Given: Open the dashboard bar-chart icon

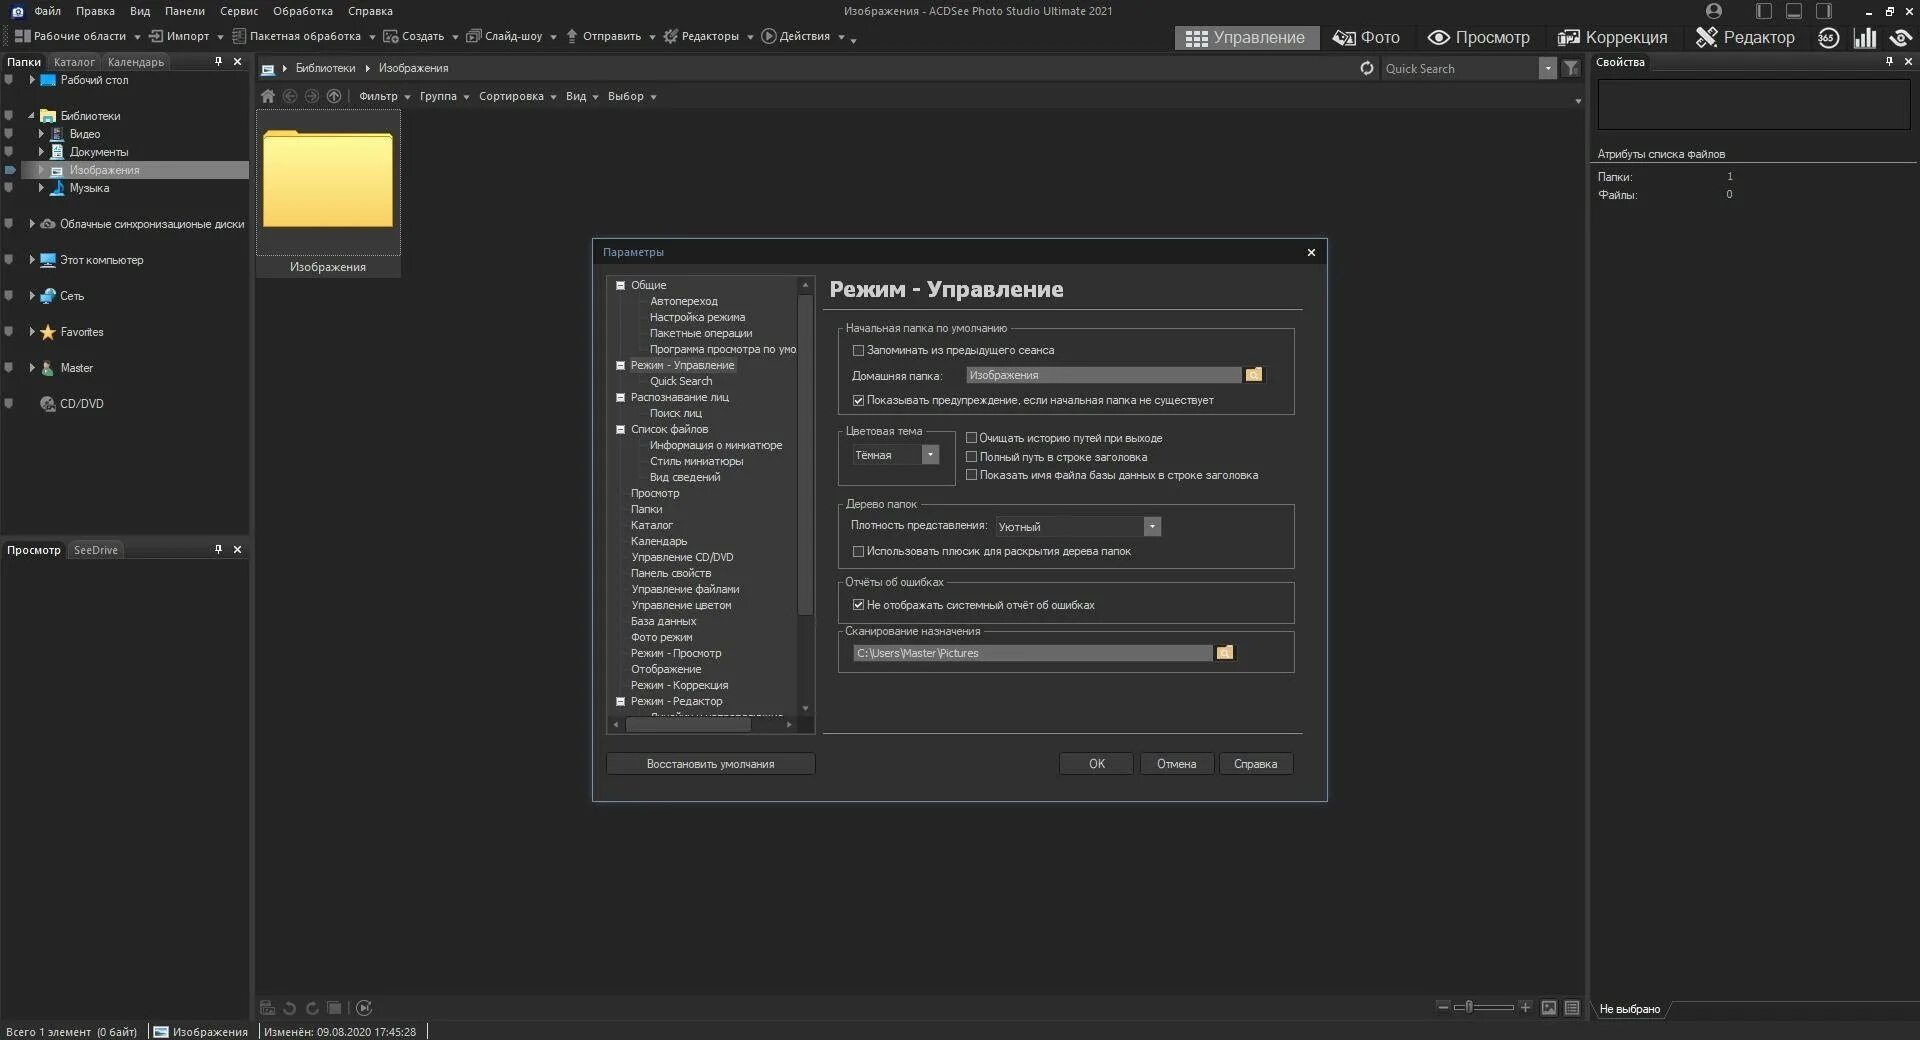Looking at the screenshot, I should (1865, 38).
